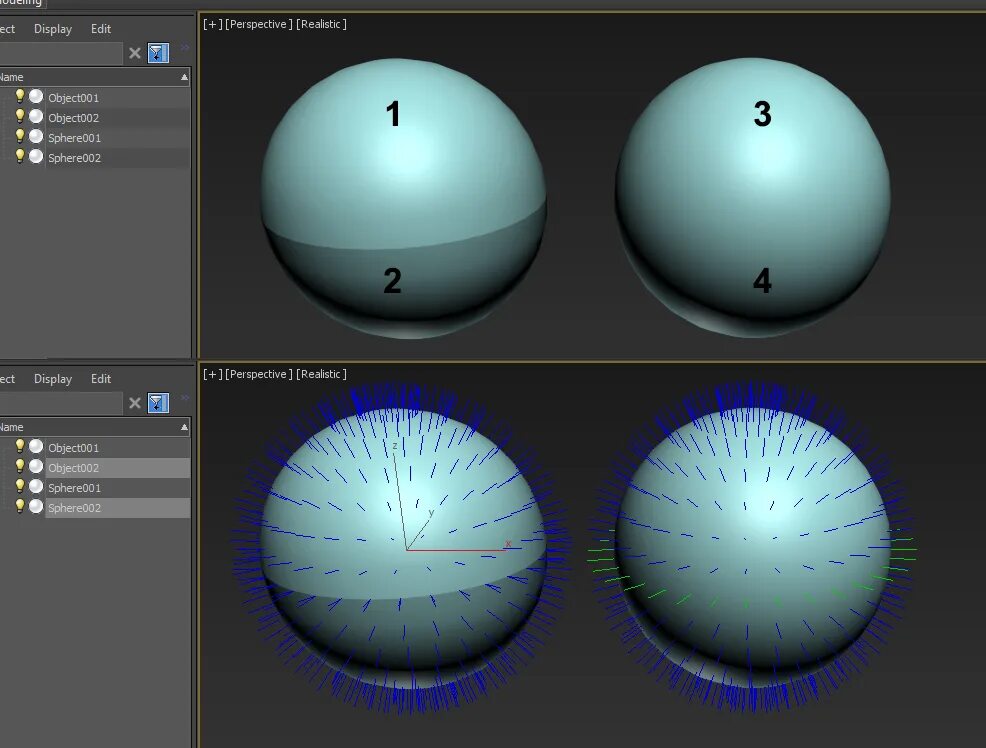
Task: Open [Perspective] menu in viewport showing blue normals
Action: click(259, 374)
